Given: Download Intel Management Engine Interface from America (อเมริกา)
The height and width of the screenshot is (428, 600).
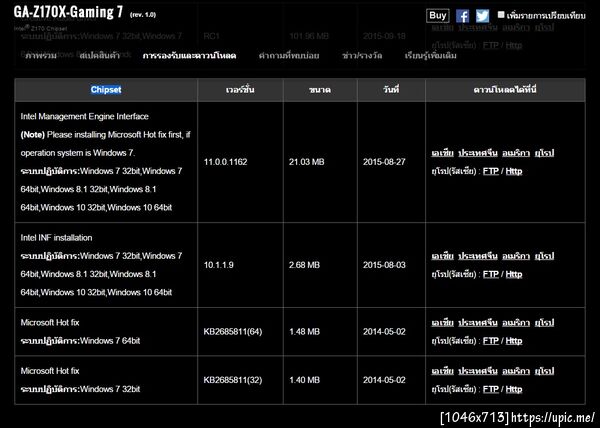Looking at the screenshot, I should click(516, 153).
